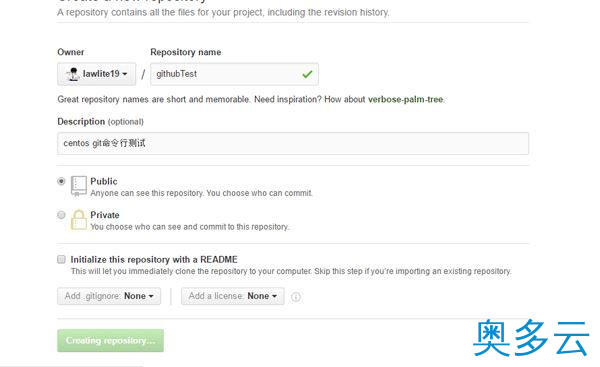Focus the githubTest repository name field

click(234, 74)
